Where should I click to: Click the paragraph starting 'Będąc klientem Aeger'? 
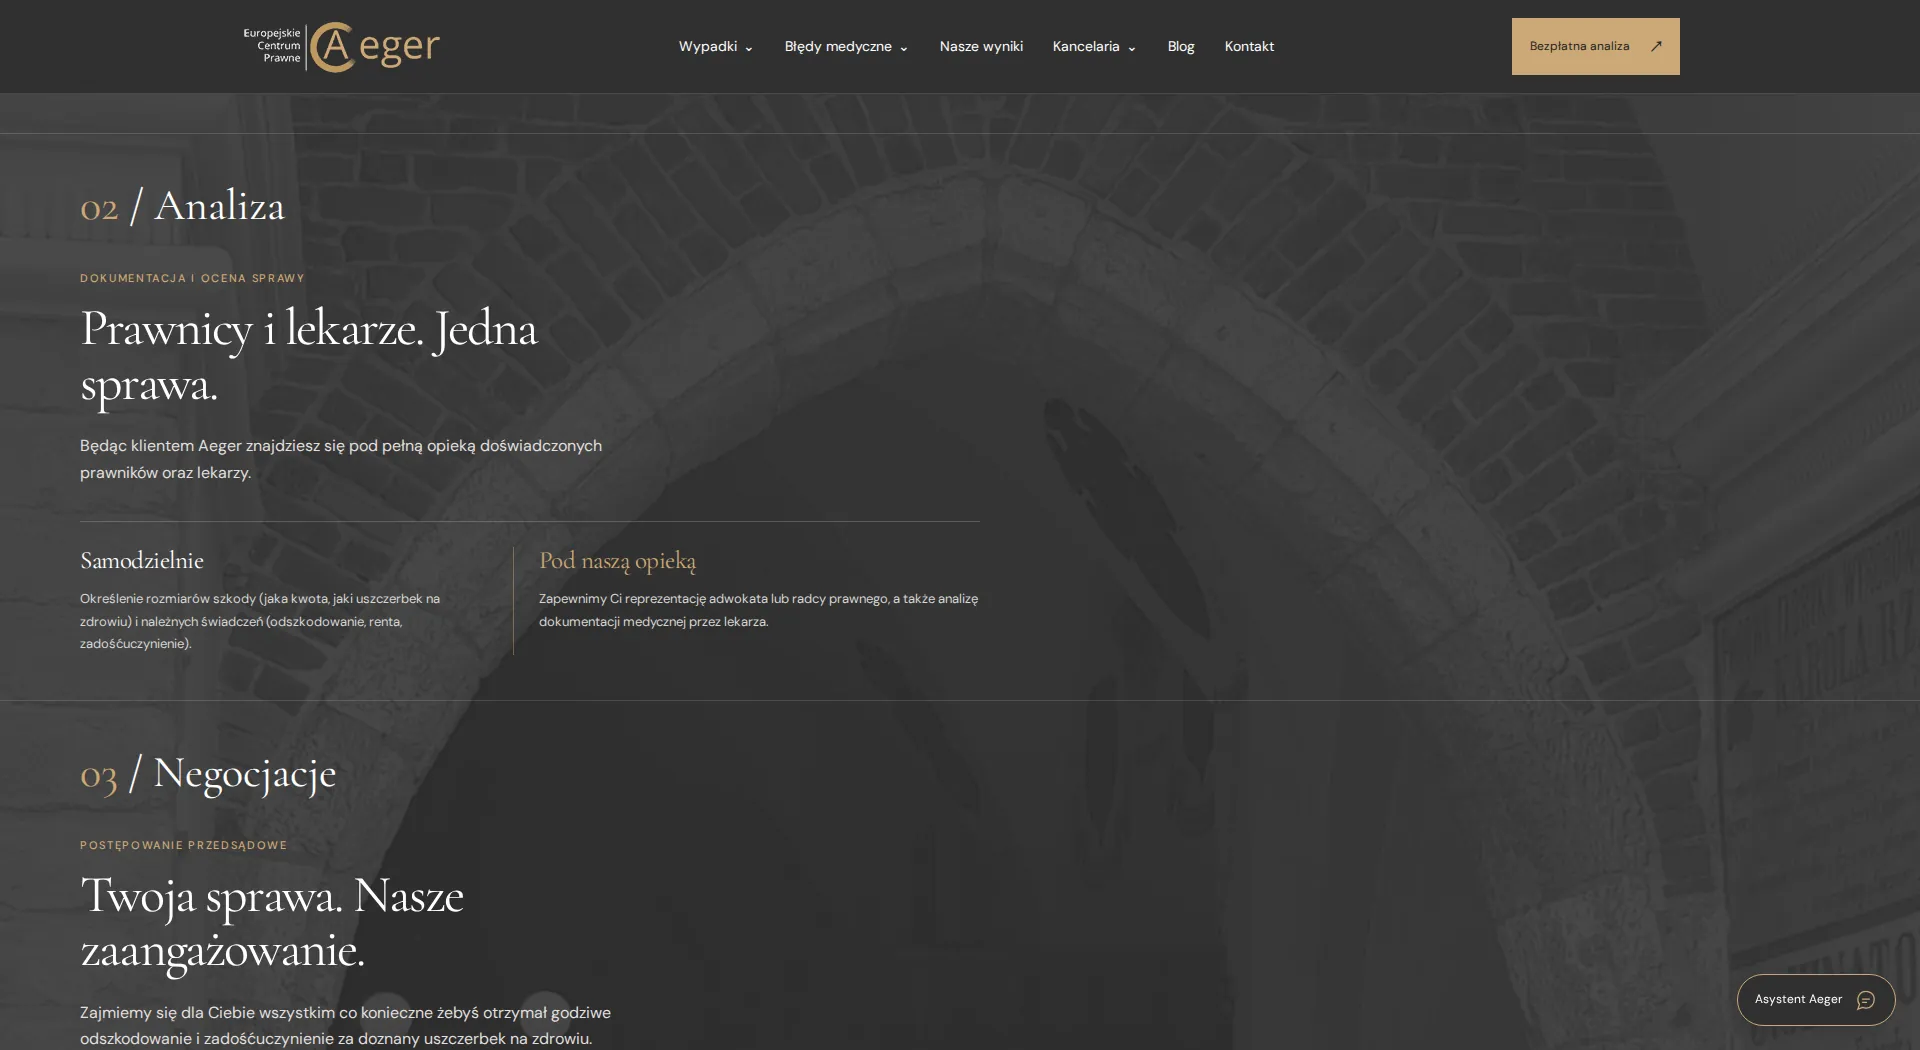[x=341, y=459]
